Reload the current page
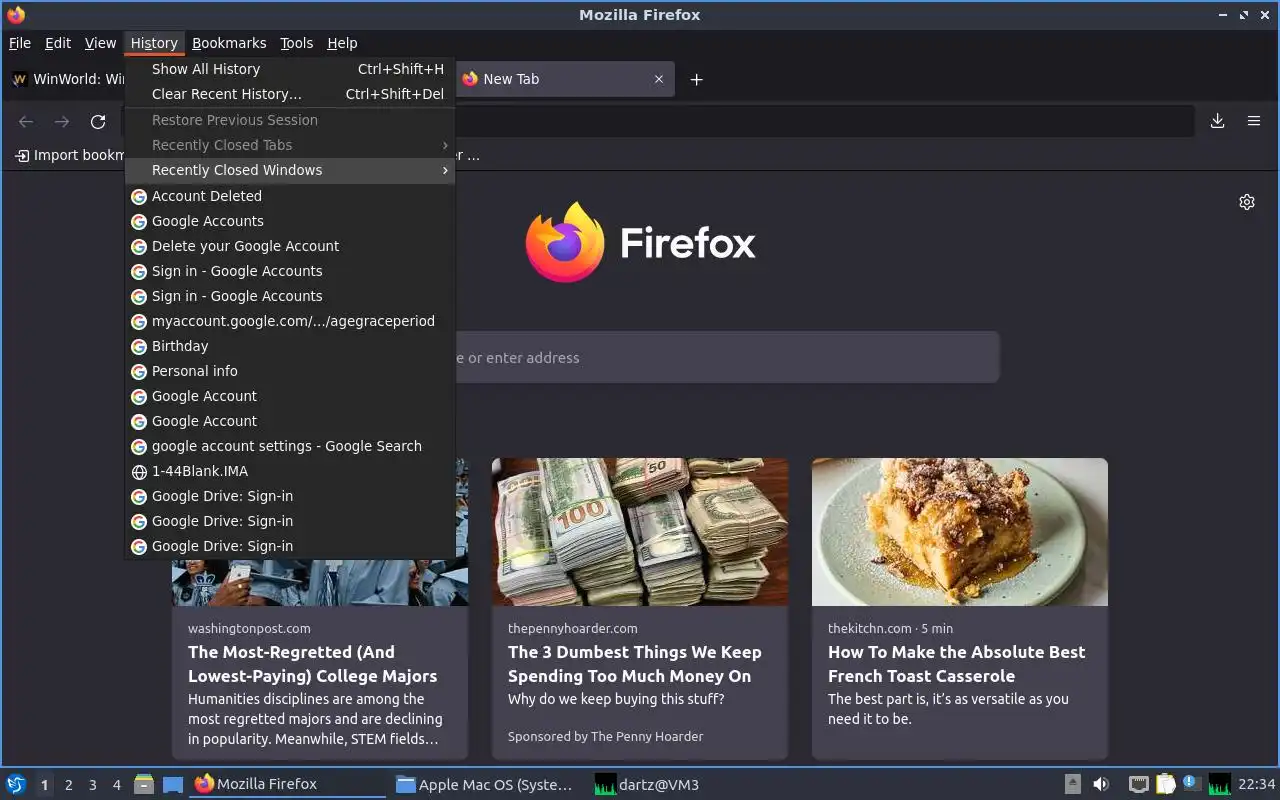Screen dimensions: 1280x800 [98, 121]
